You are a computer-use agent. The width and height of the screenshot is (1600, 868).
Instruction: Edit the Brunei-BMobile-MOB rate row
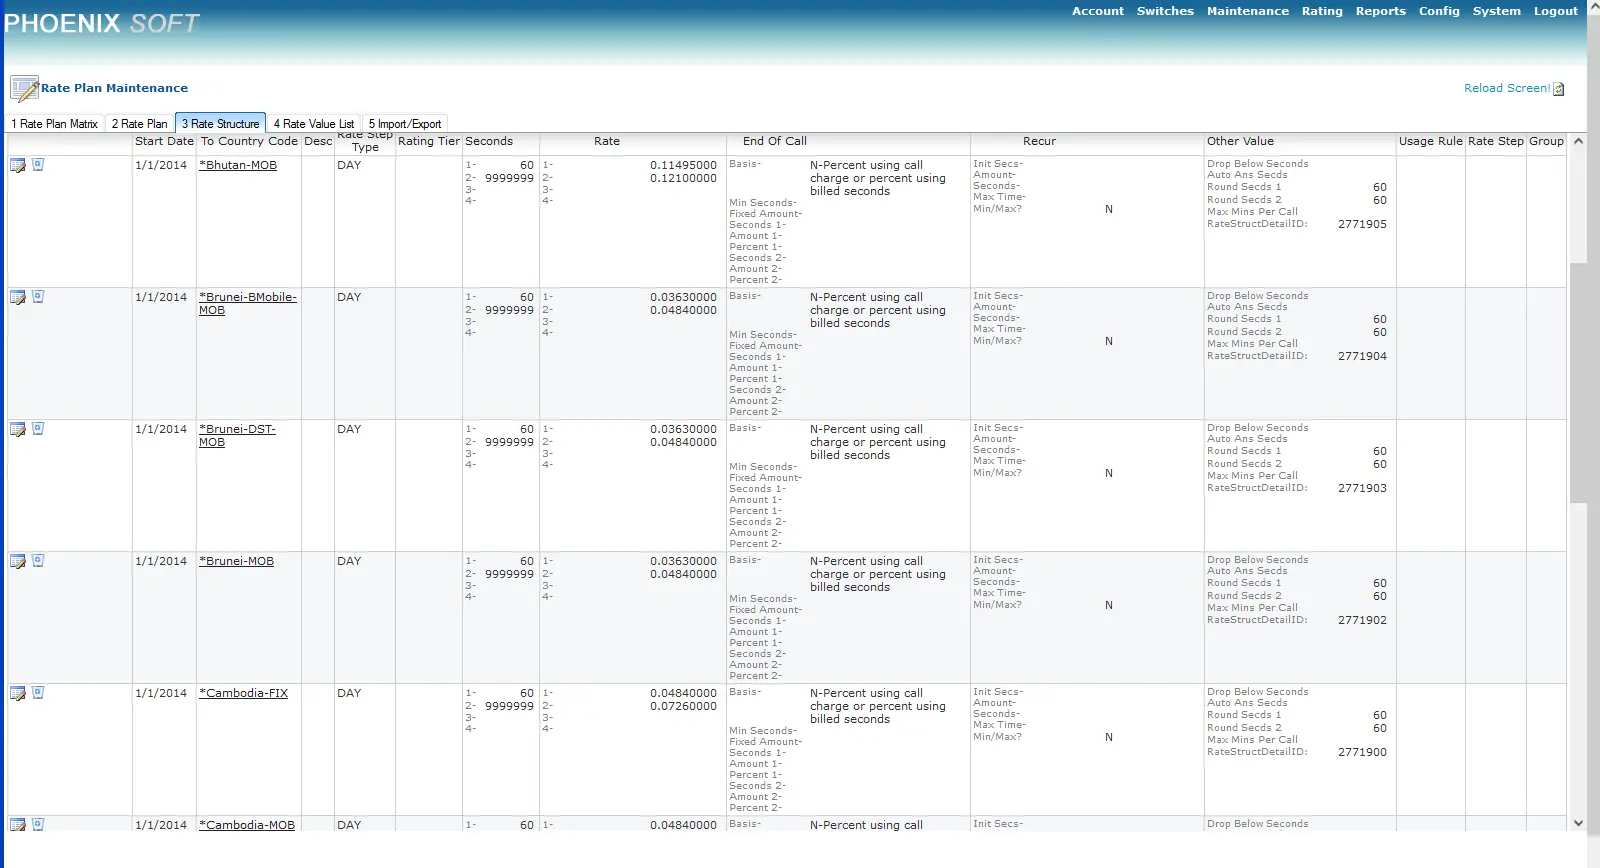click(18, 297)
